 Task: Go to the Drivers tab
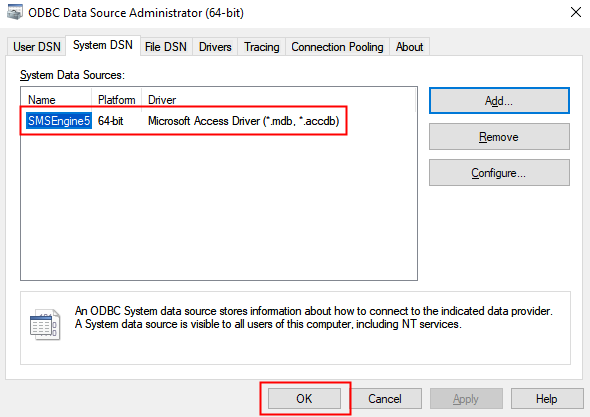(x=215, y=47)
